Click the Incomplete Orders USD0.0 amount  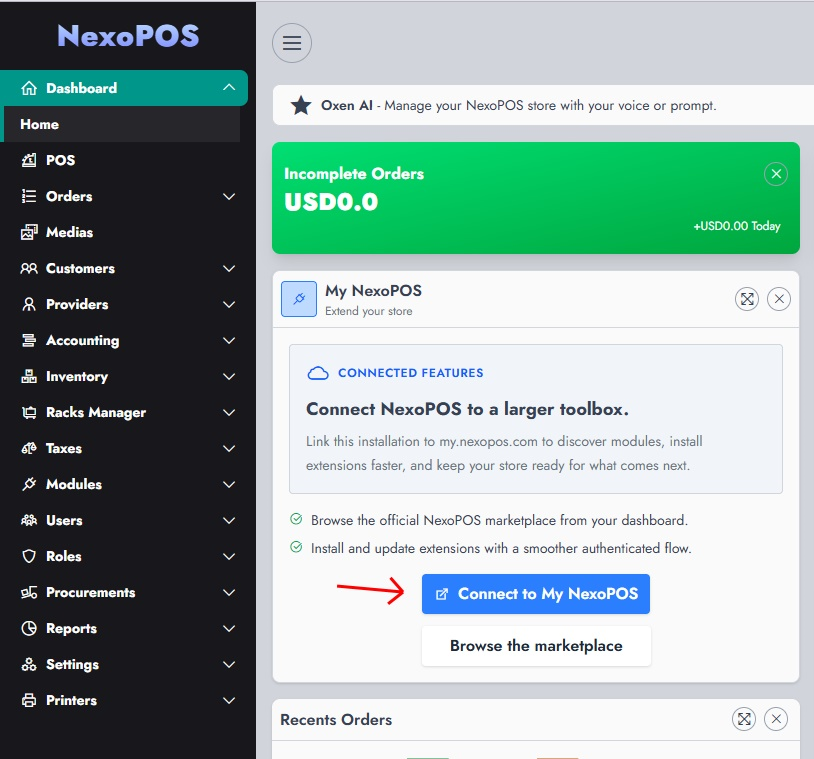coord(331,202)
